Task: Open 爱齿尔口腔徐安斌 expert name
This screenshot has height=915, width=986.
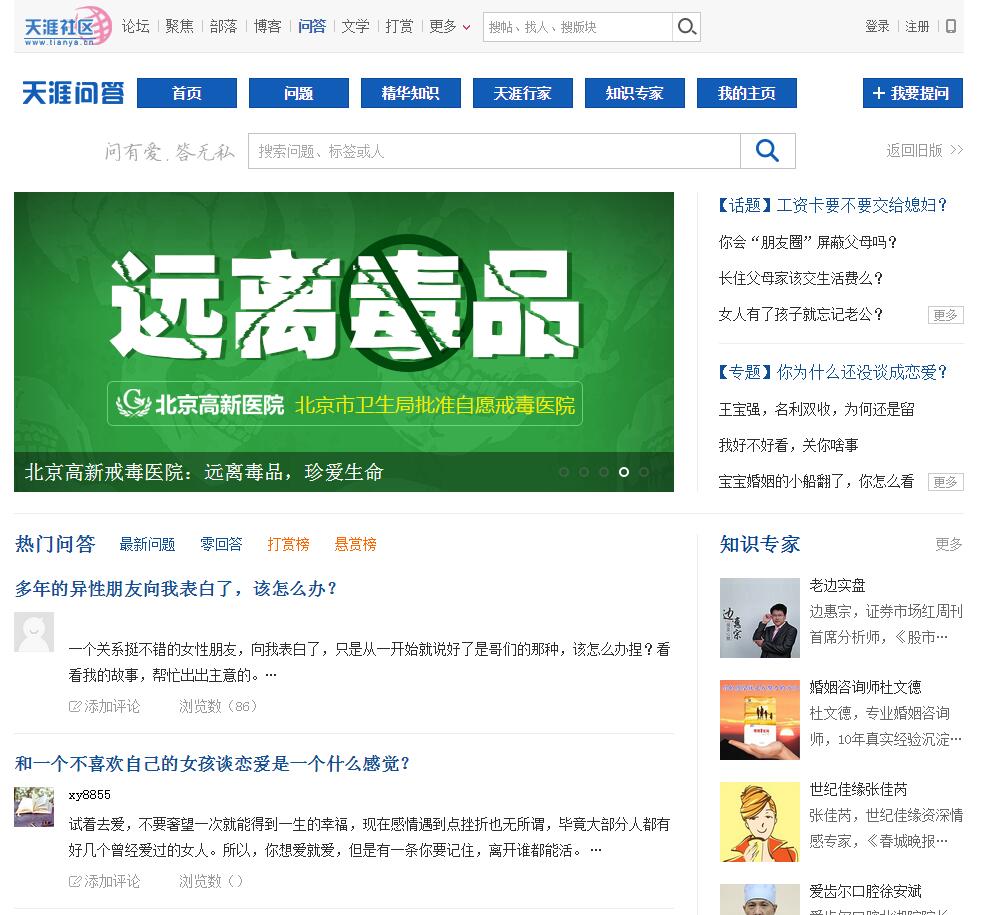Action: tap(865, 891)
